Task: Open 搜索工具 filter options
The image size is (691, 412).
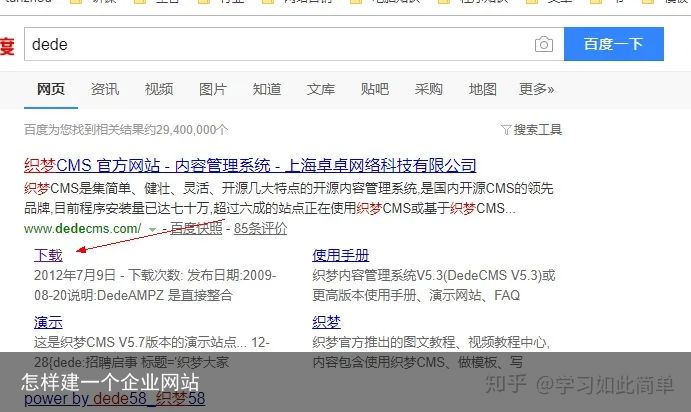Action: click(x=531, y=130)
